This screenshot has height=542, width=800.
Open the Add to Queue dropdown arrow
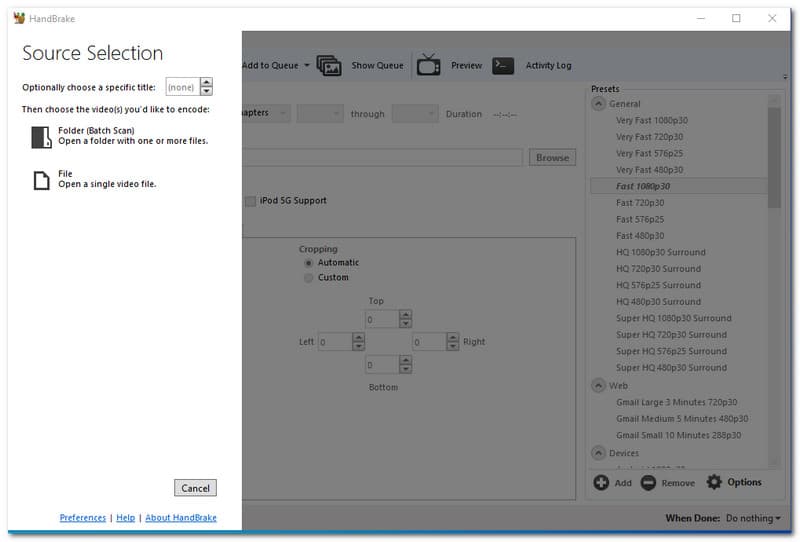coord(306,66)
